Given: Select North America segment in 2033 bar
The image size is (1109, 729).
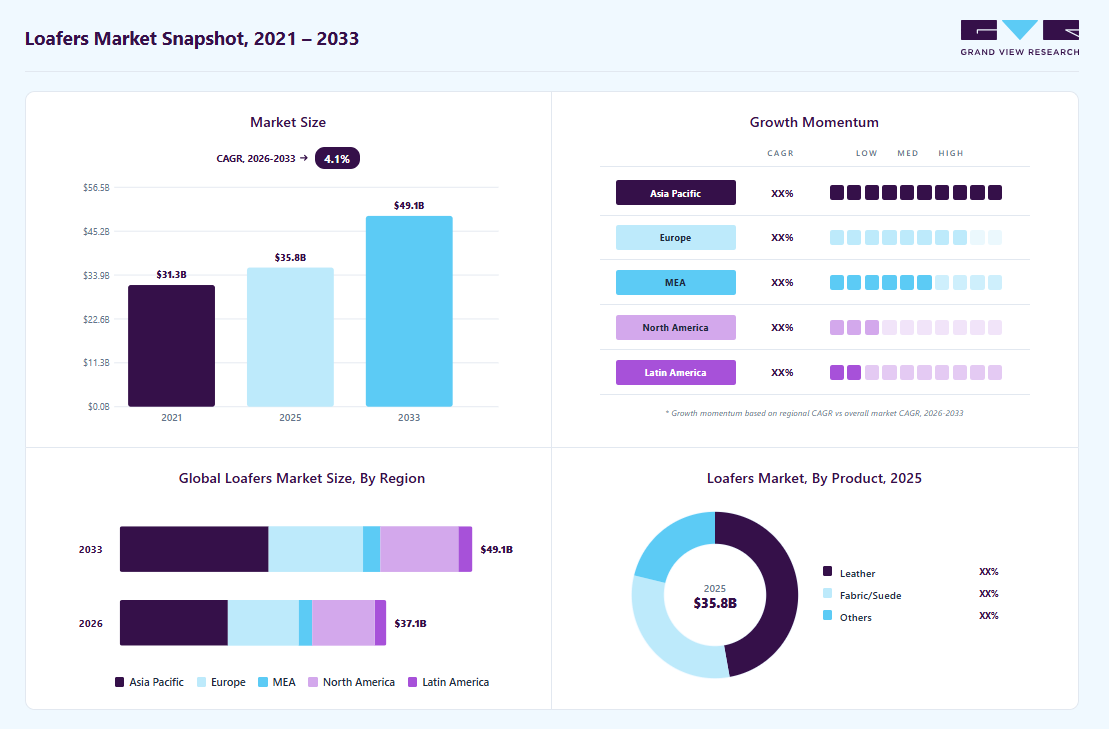Looking at the screenshot, I should (419, 549).
